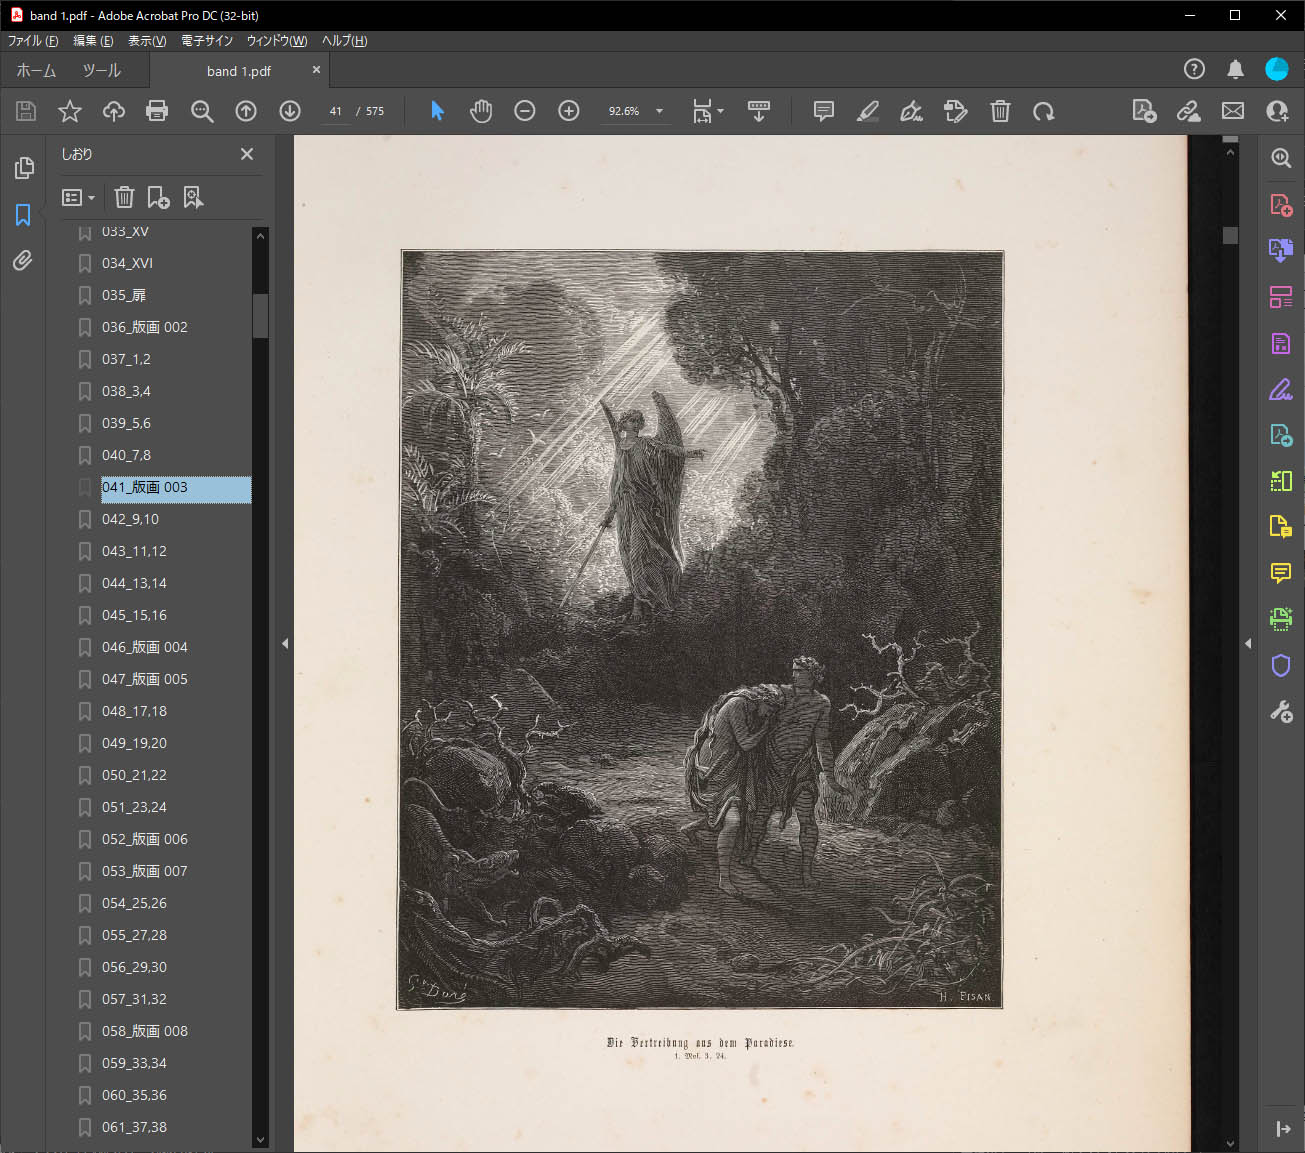
Task: Activate the Selection arrow tool
Action: 437,111
